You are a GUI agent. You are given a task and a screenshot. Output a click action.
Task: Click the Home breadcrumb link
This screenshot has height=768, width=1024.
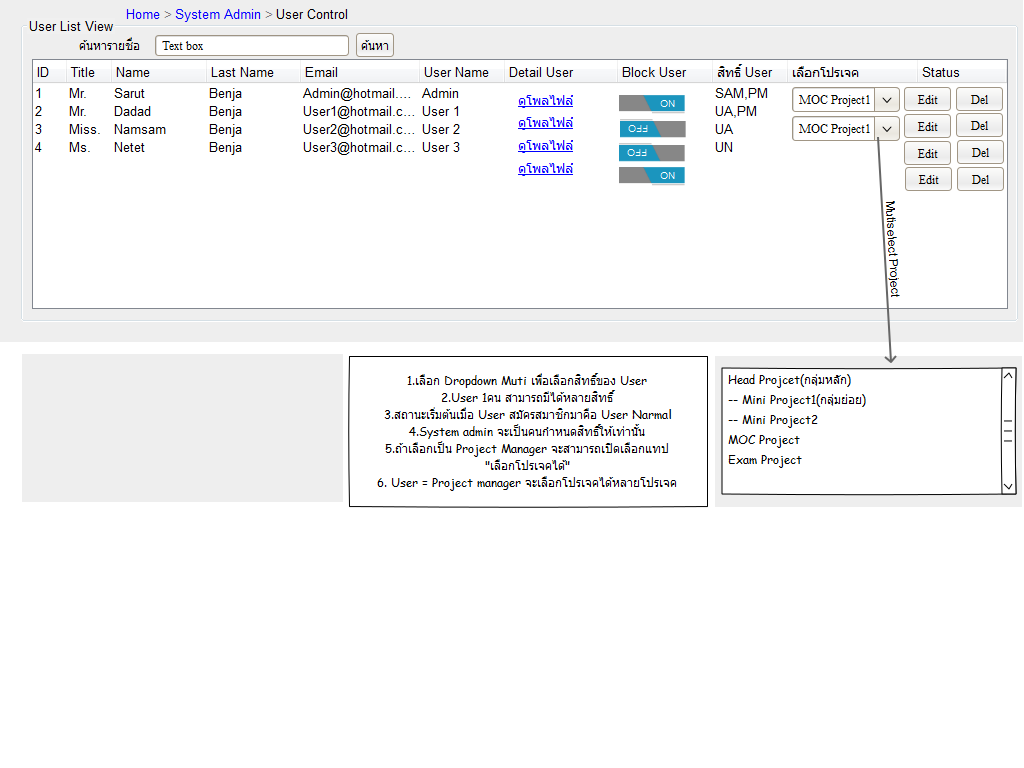(x=143, y=15)
